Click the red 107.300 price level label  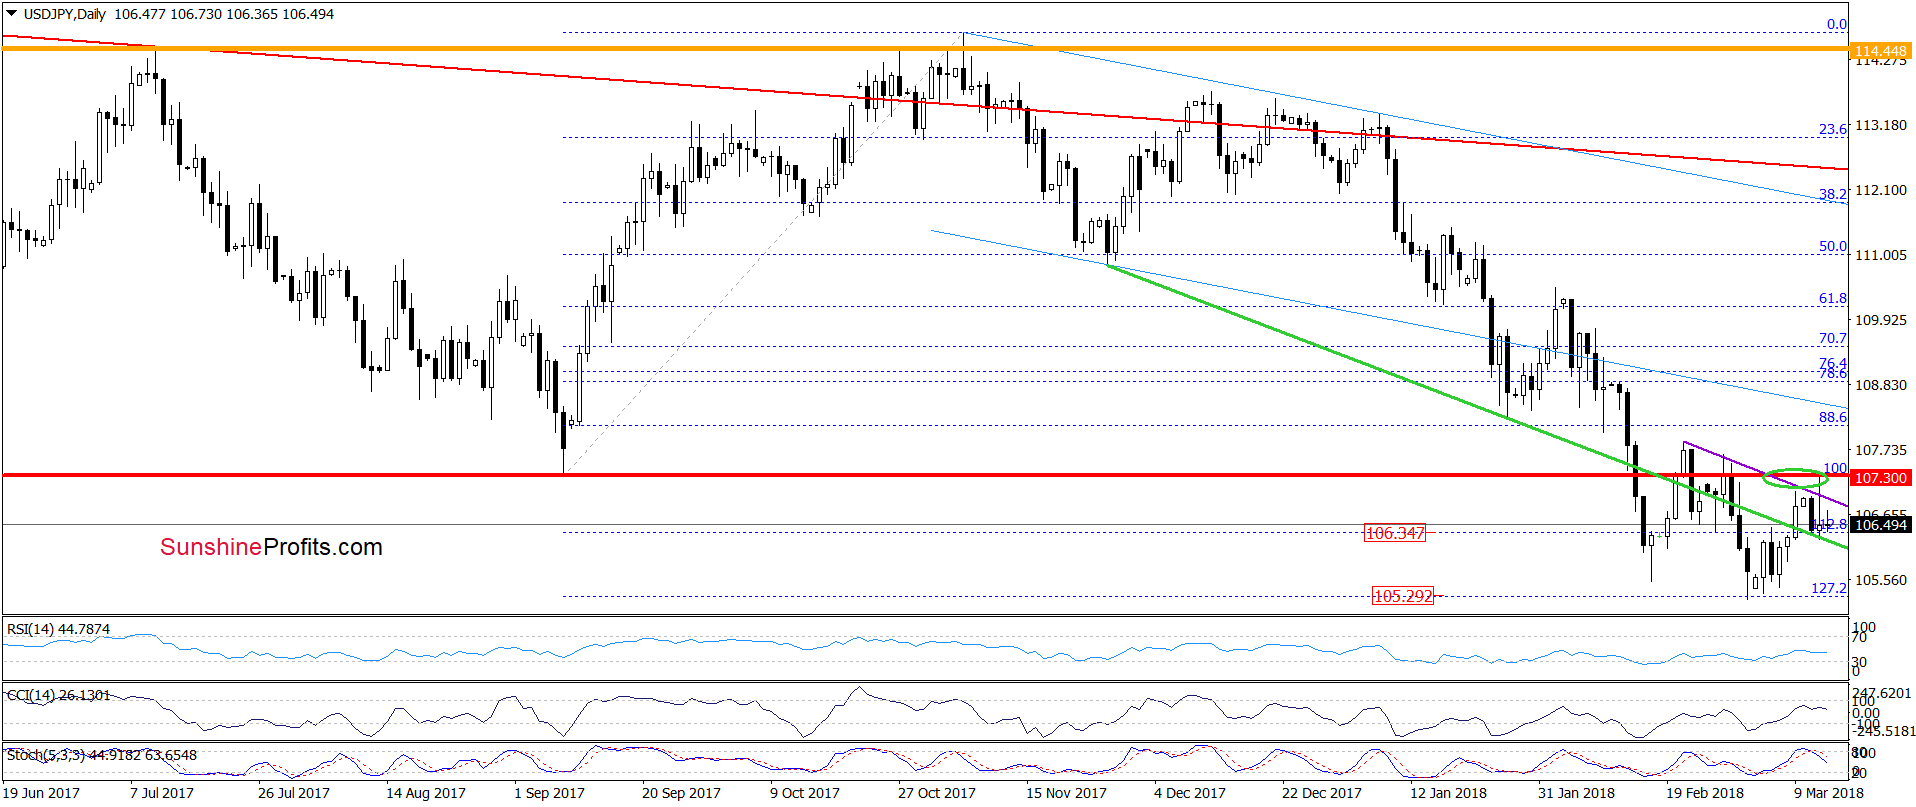coord(1880,478)
